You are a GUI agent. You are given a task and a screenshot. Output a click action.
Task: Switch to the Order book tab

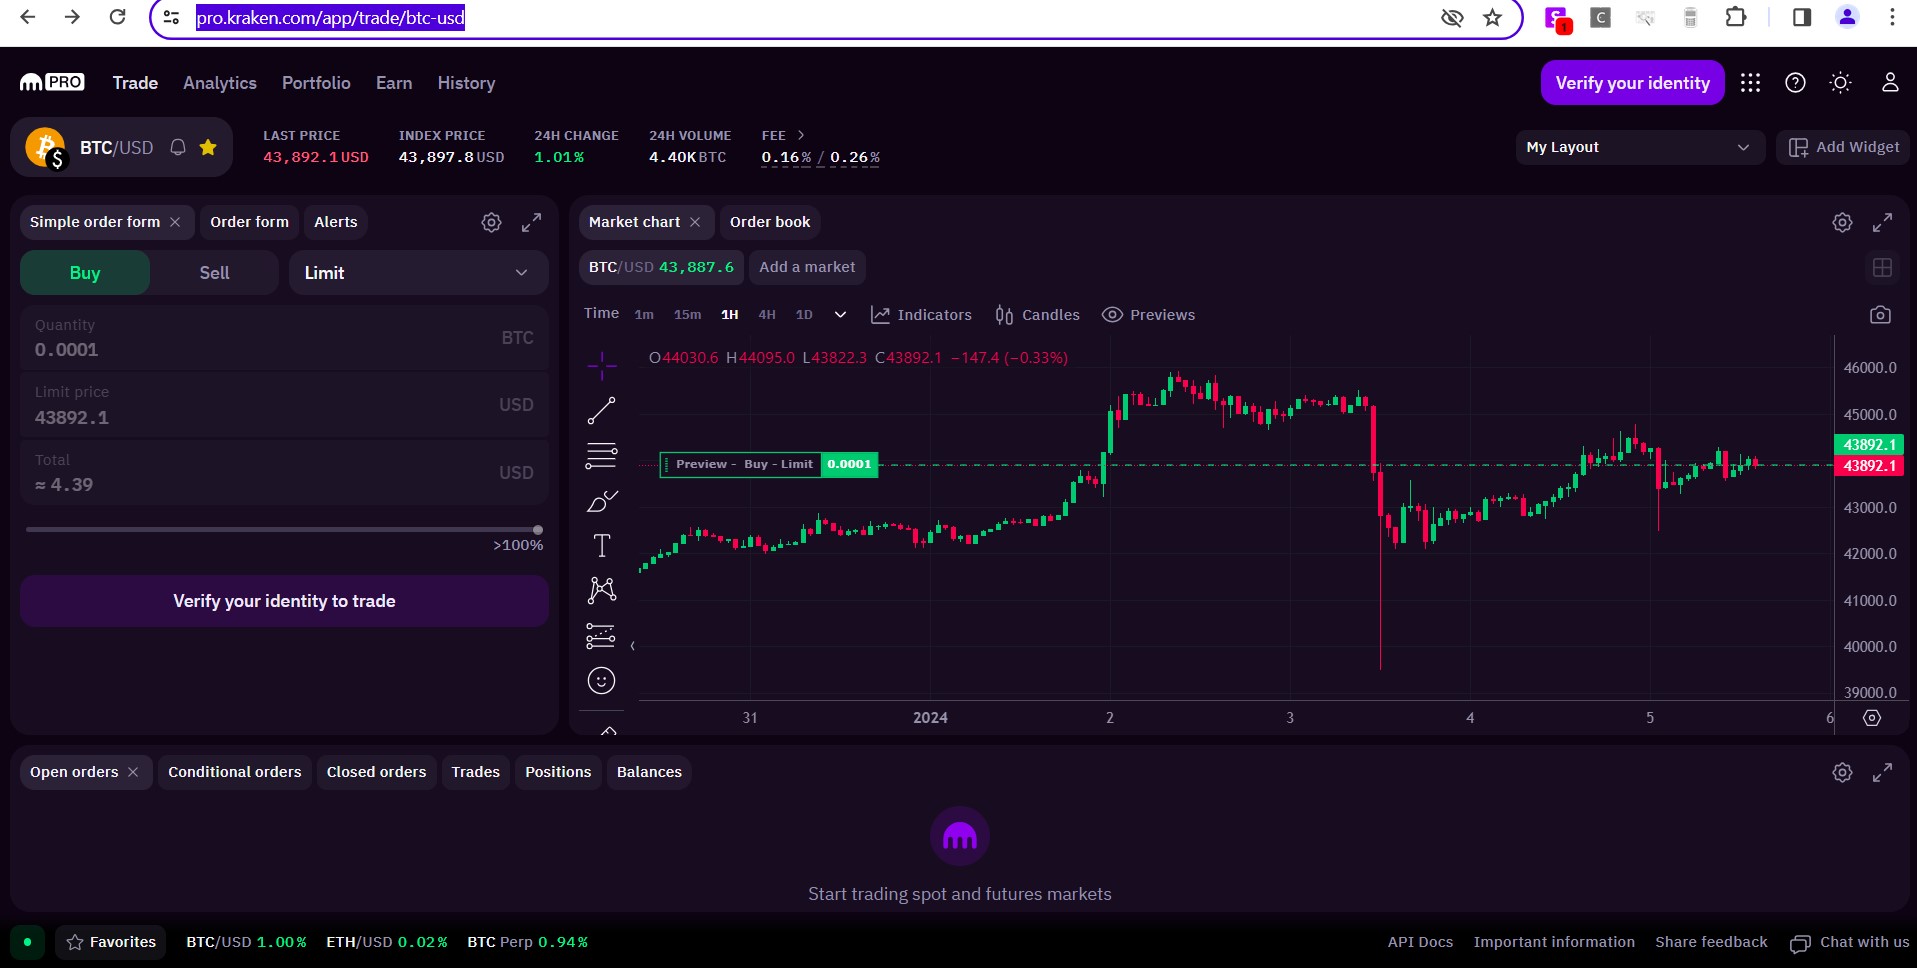[770, 222]
